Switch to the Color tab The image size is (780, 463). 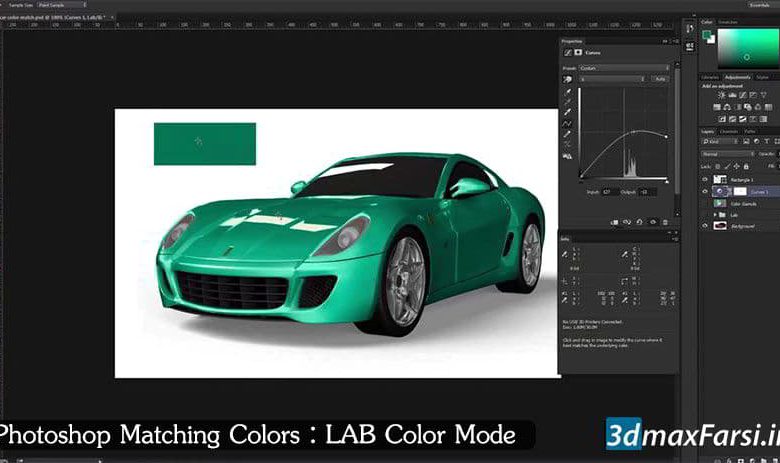[707, 22]
